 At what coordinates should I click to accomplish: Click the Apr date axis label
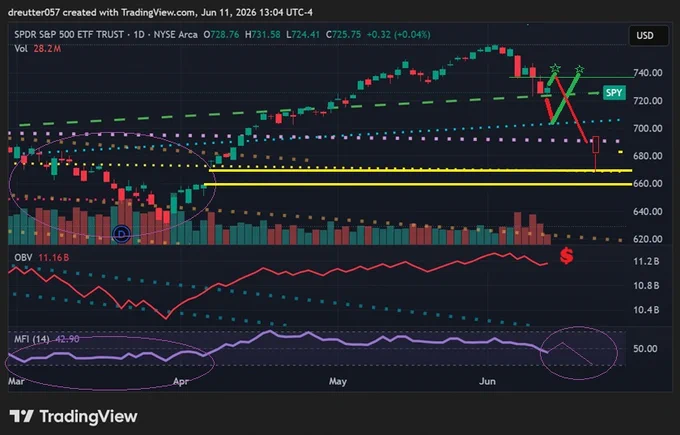[180, 382]
